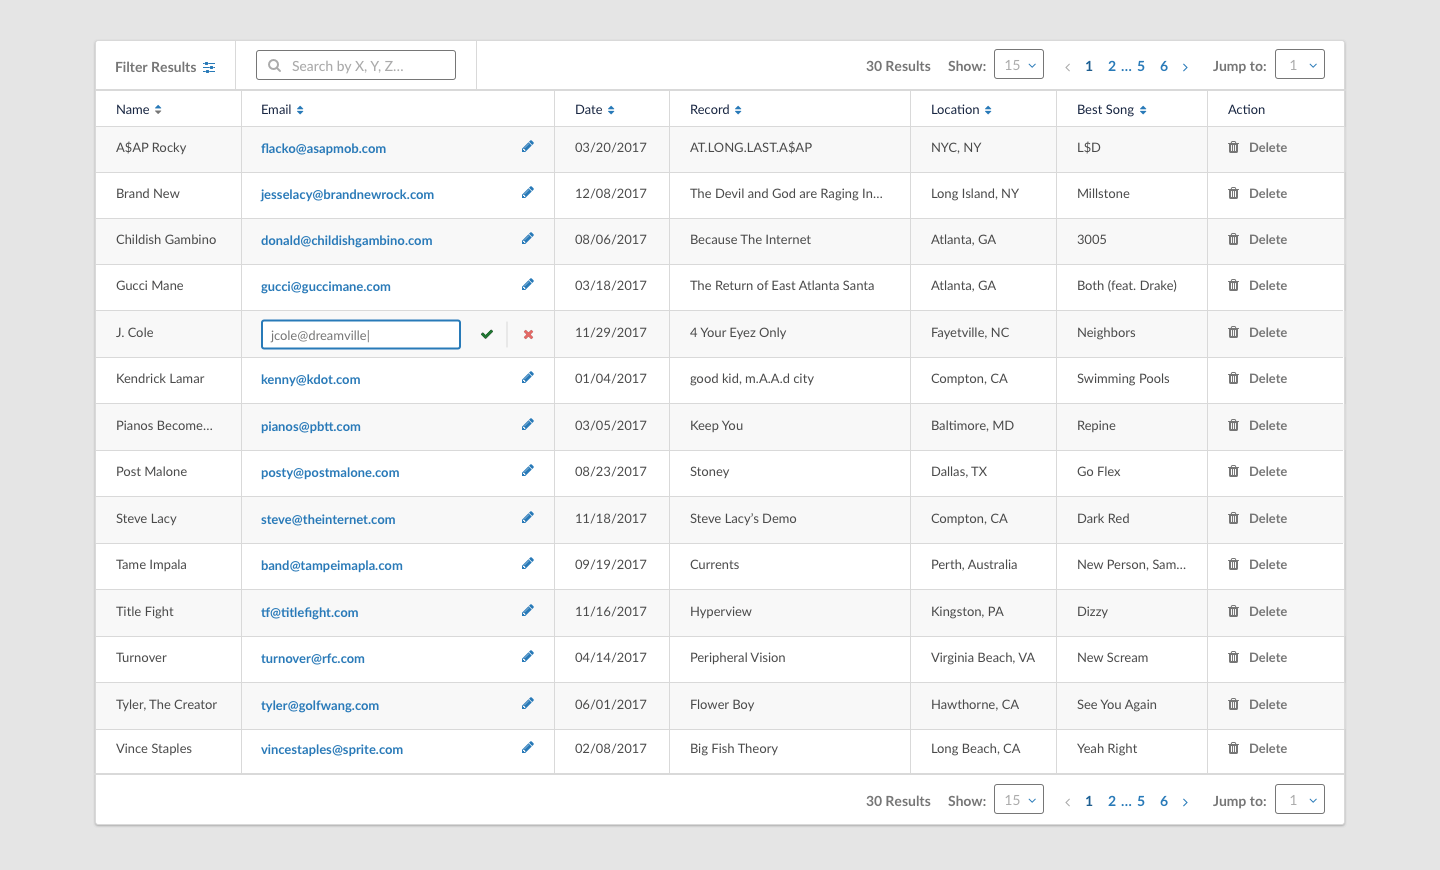Click the Search by X, Y, Z field

[x=356, y=65]
